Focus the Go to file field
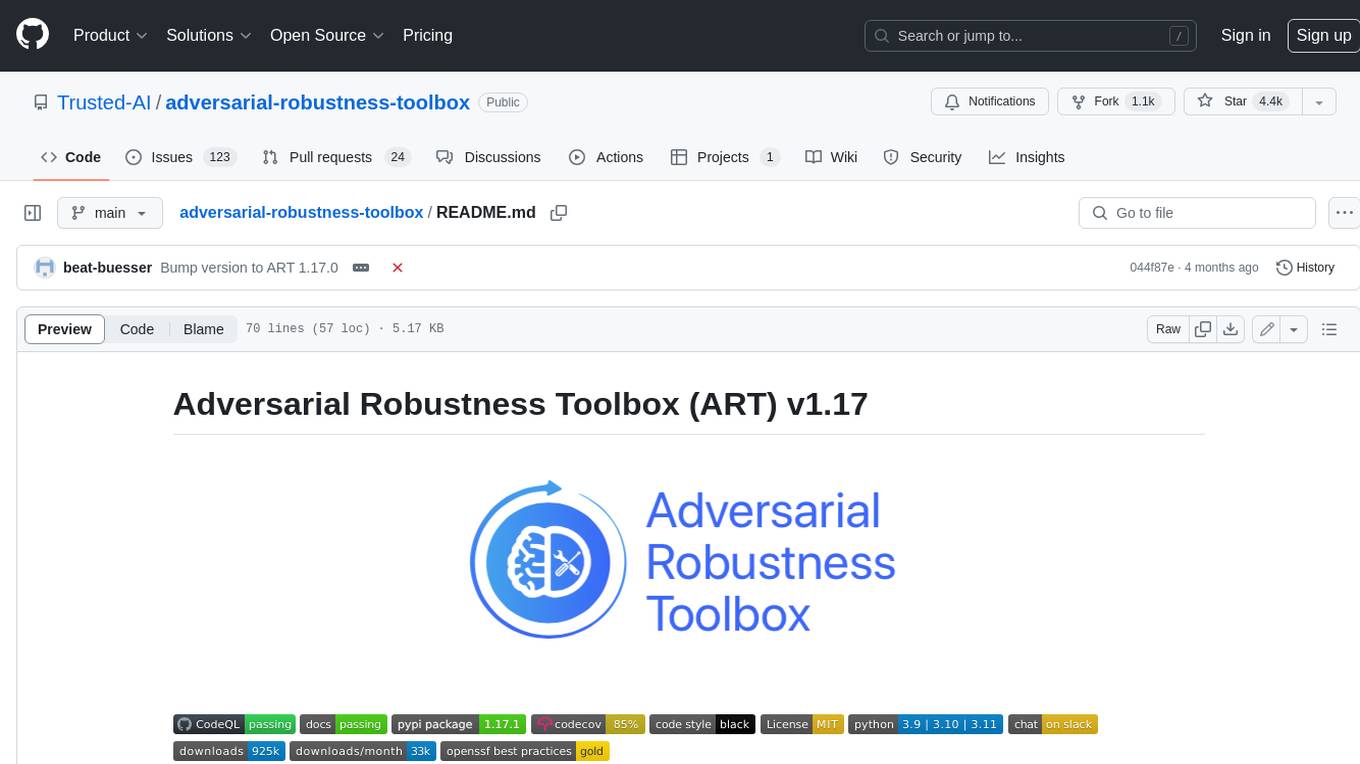 [1197, 213]
